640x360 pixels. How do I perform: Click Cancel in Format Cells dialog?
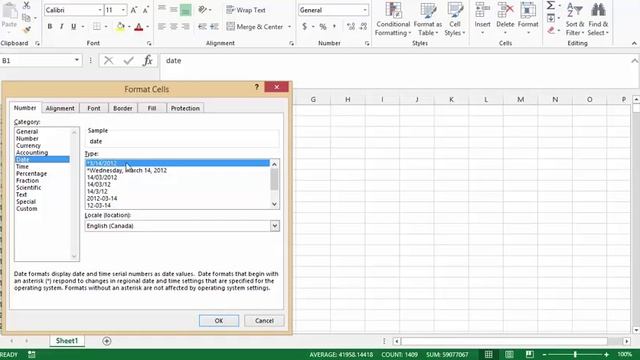point(264,320)
